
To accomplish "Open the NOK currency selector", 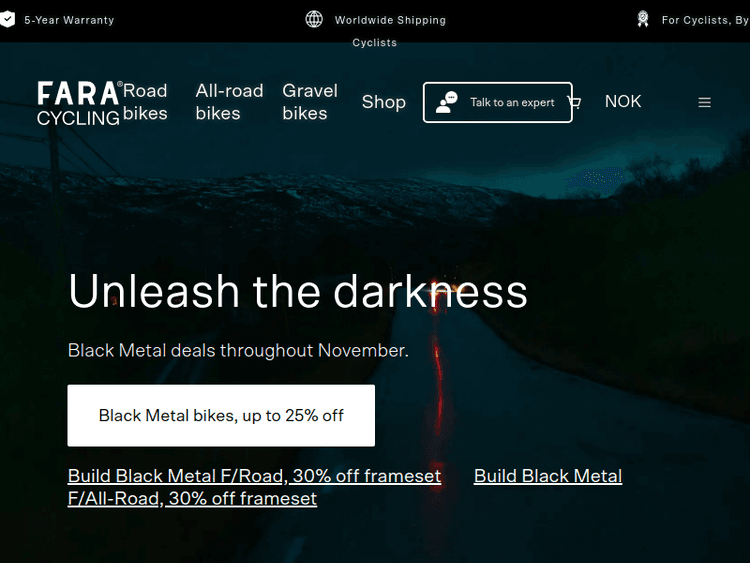I will click(623, 101).
